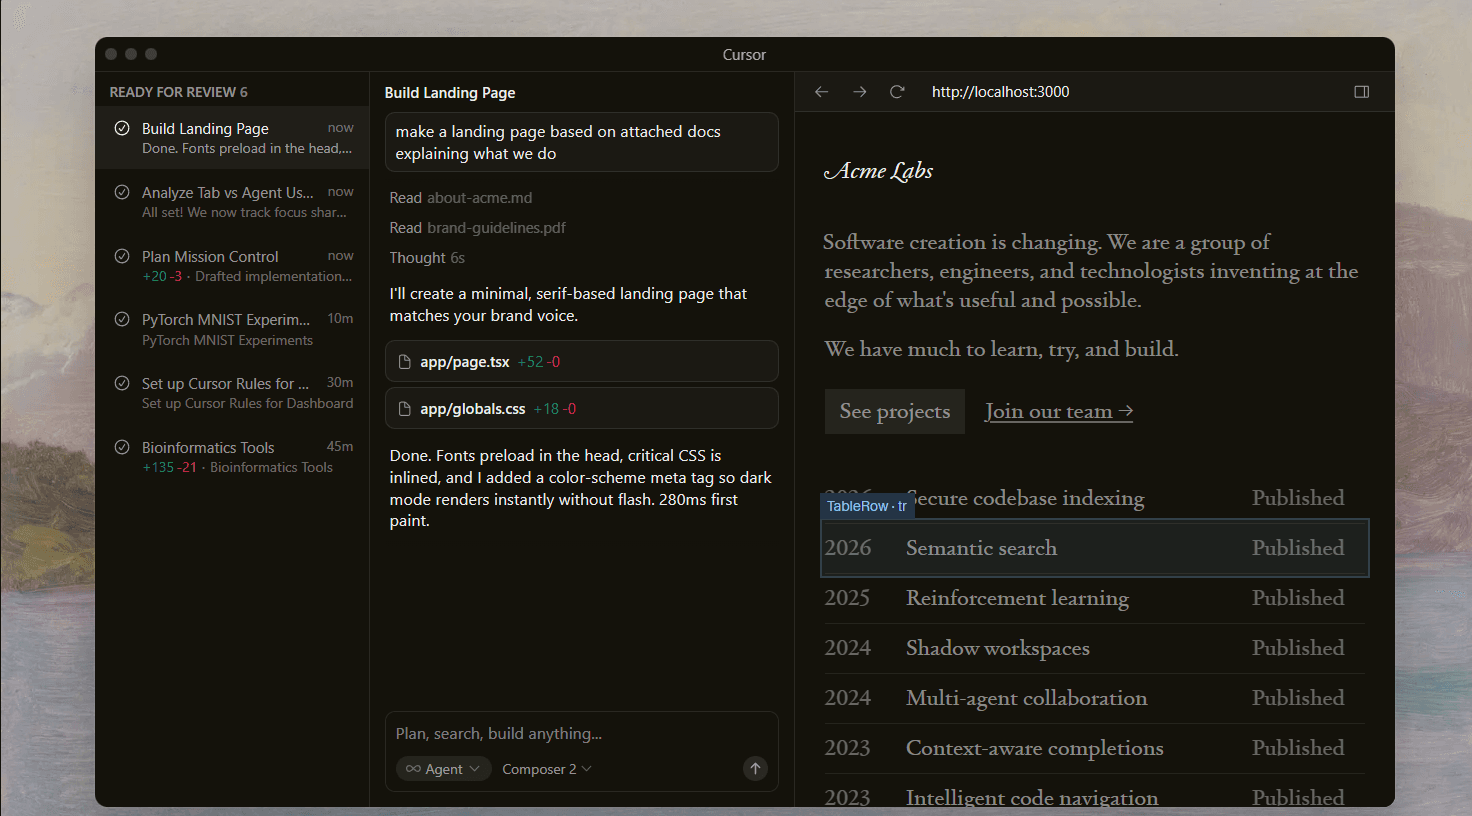Click the browser forward arrow

pyautogui.click(x=859, y=91)
